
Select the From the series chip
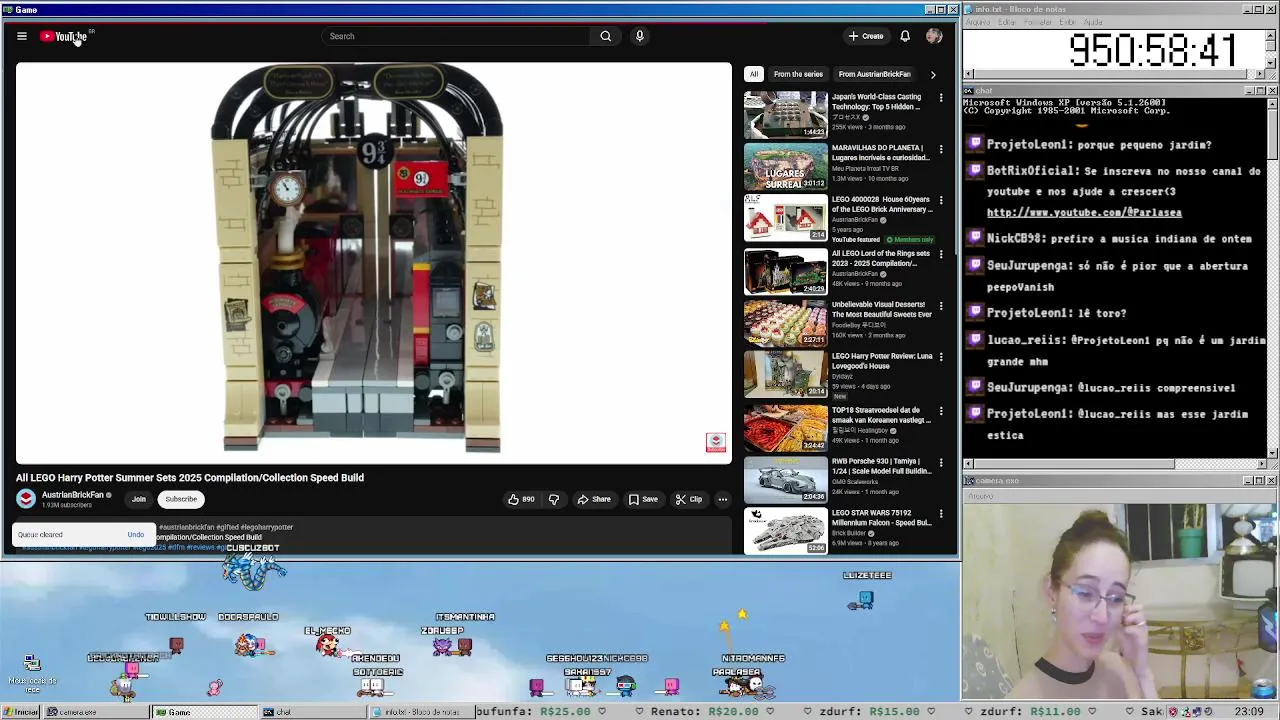798,74
